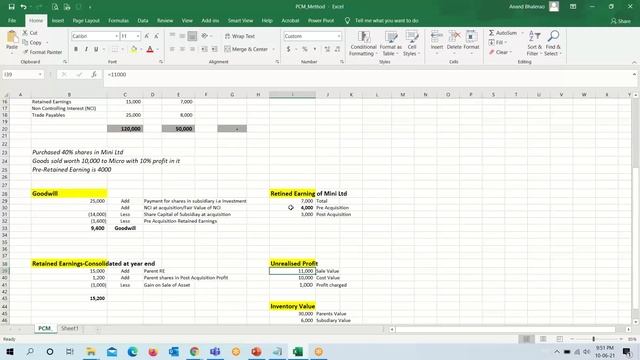
Task: Switch to the Data tab
Action: 143,20
